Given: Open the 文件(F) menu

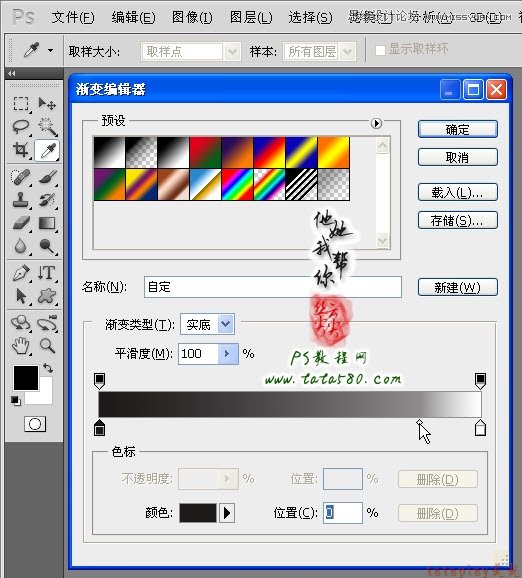Looking at the screenshot, I should 73,17.
